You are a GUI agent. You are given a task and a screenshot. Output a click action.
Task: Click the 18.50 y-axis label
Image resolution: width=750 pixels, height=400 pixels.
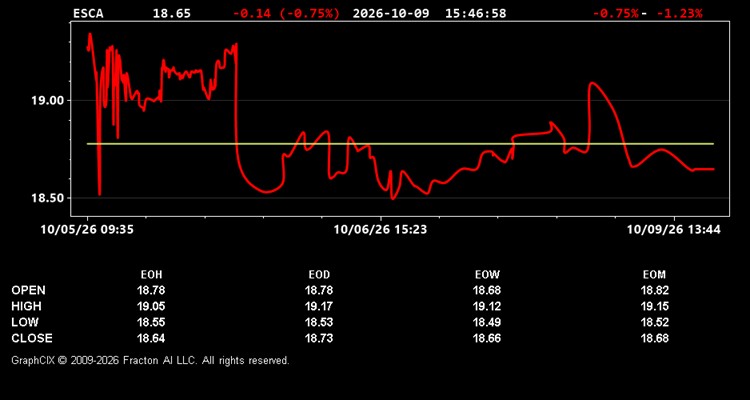[48, 198]
